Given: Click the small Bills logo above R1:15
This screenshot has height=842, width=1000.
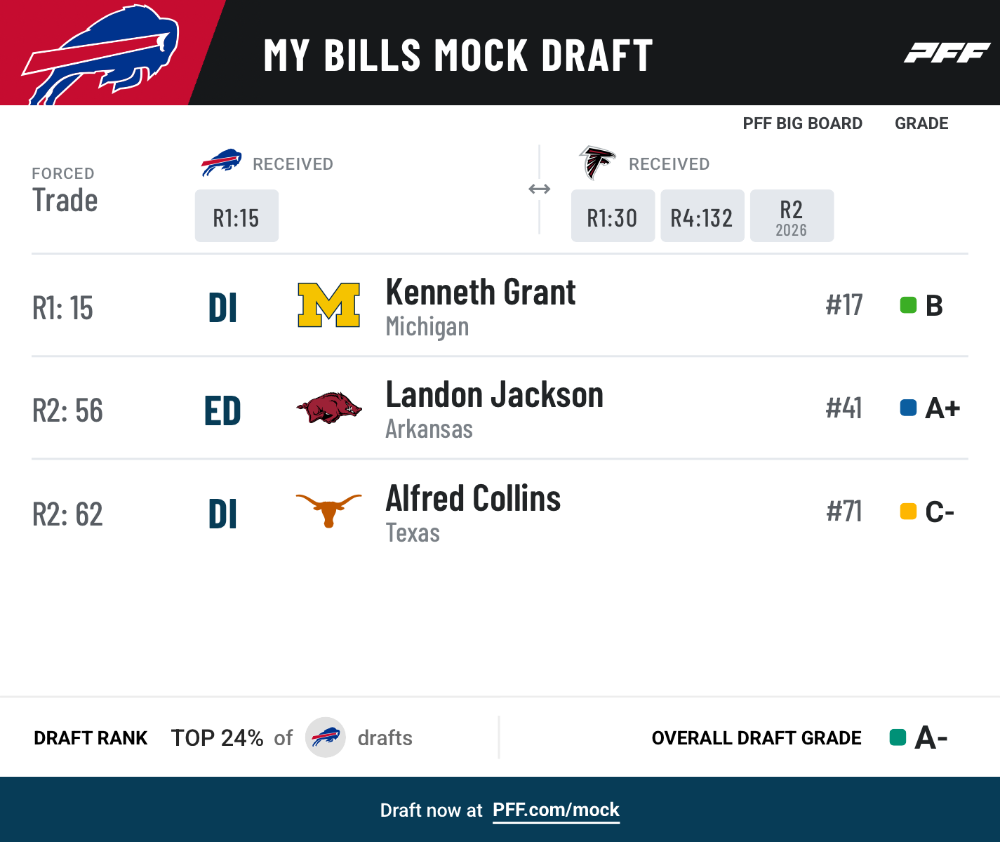Looking at the screenshot, I should coord(221,163).
